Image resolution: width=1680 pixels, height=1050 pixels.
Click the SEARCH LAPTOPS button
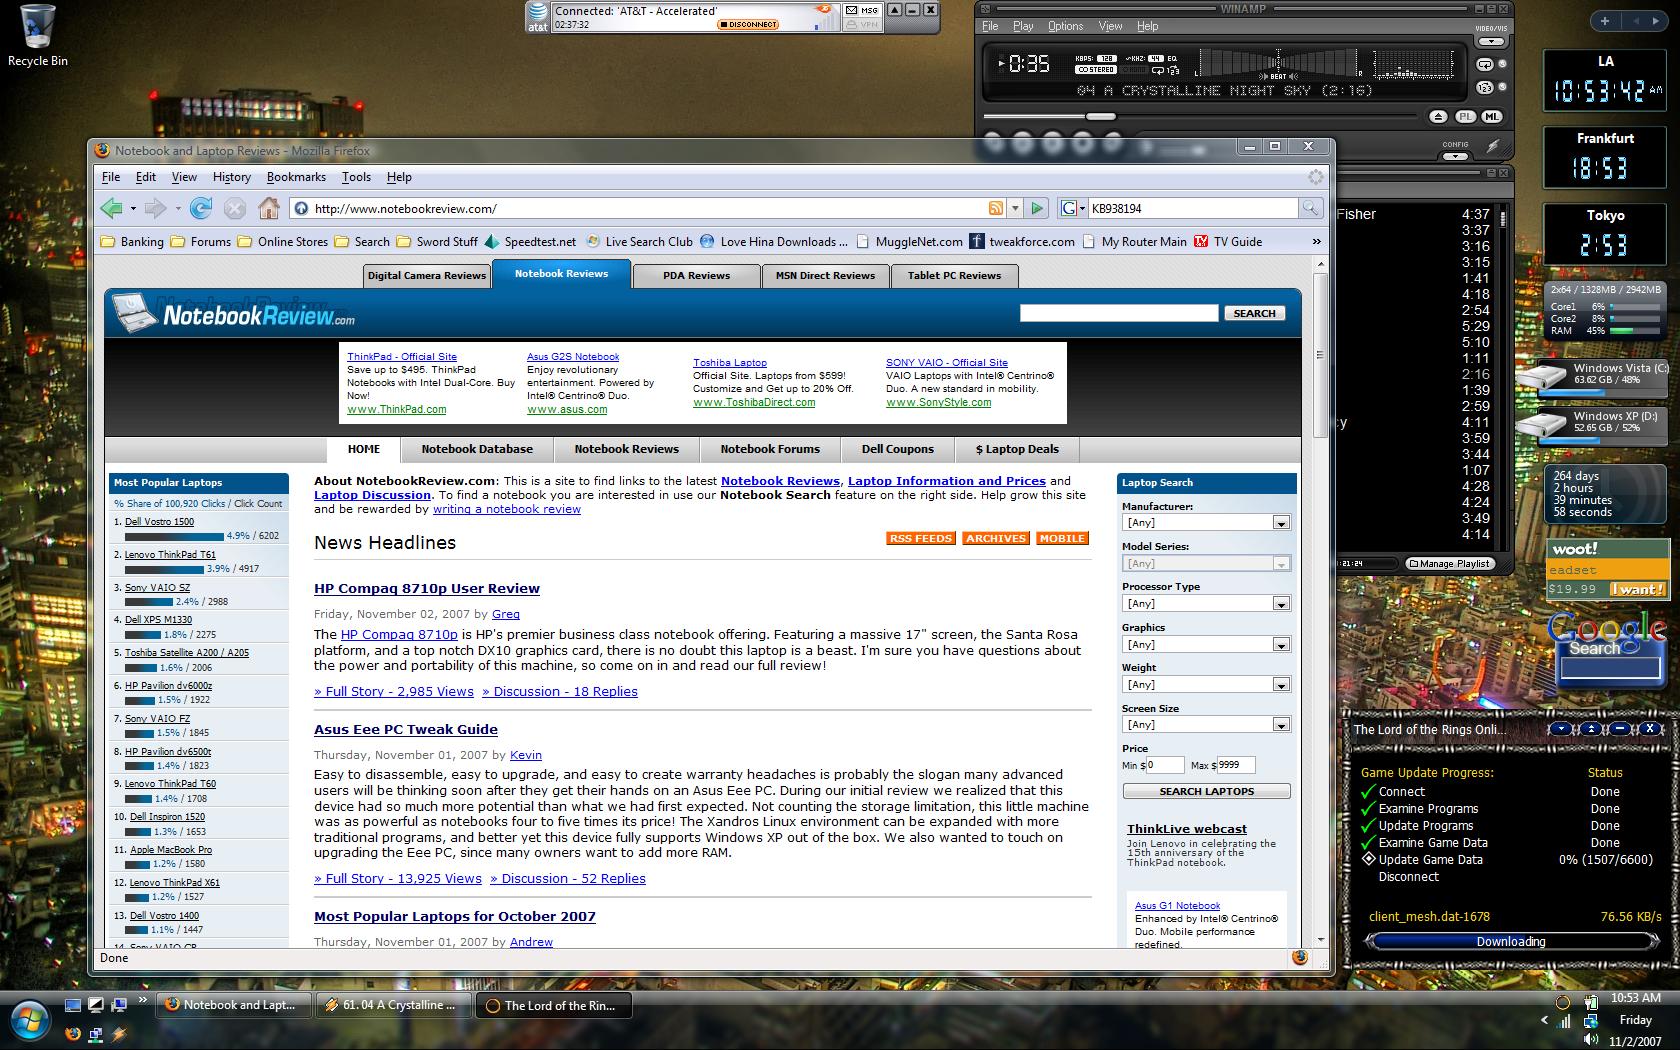tap(1206, 791)
